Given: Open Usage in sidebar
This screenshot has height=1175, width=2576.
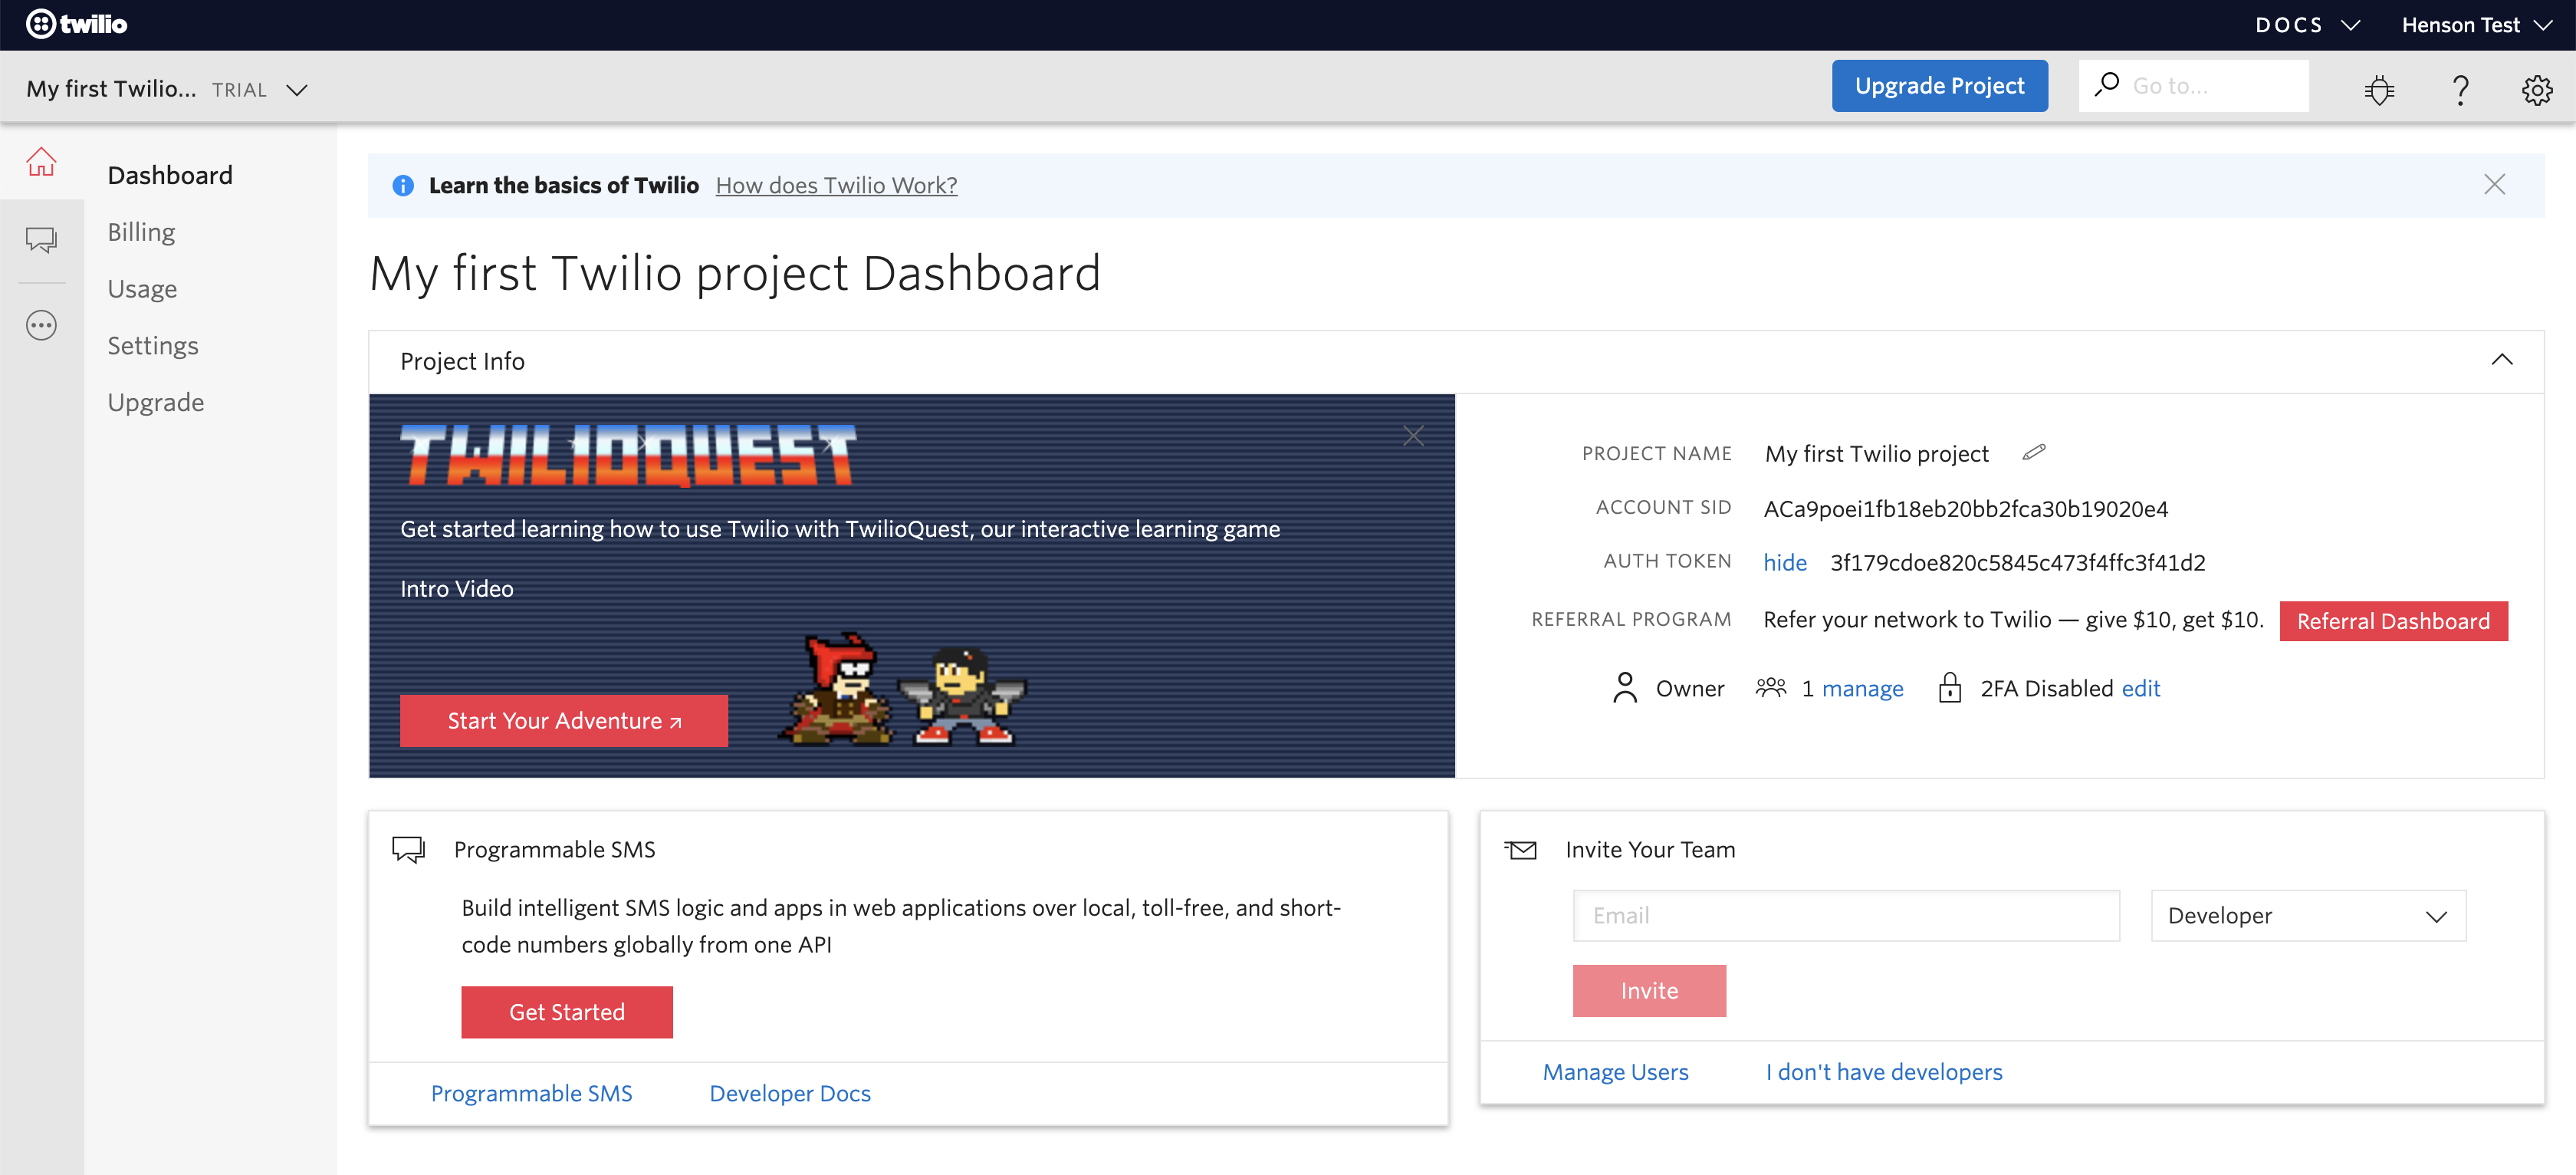Looking at the screenshot, I should pos(142,289).
